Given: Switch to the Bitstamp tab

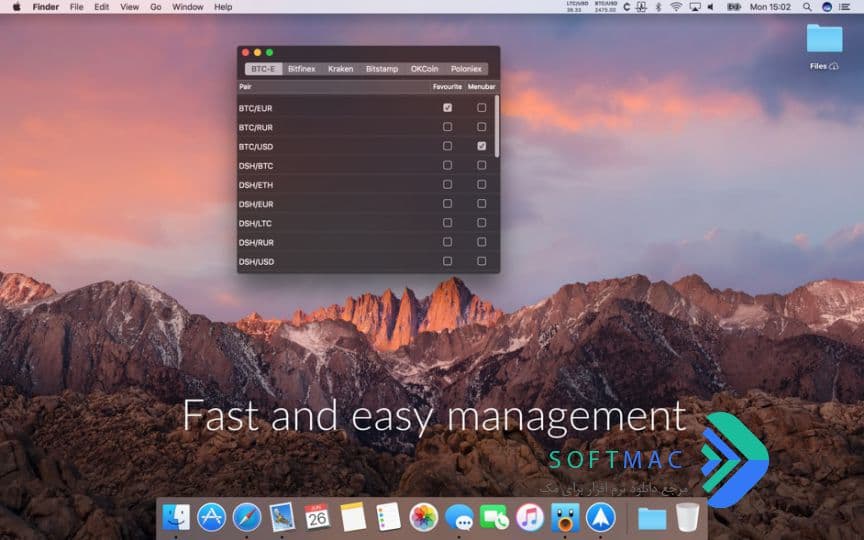Looking at the screenshot, I should (x=382, y=69).
